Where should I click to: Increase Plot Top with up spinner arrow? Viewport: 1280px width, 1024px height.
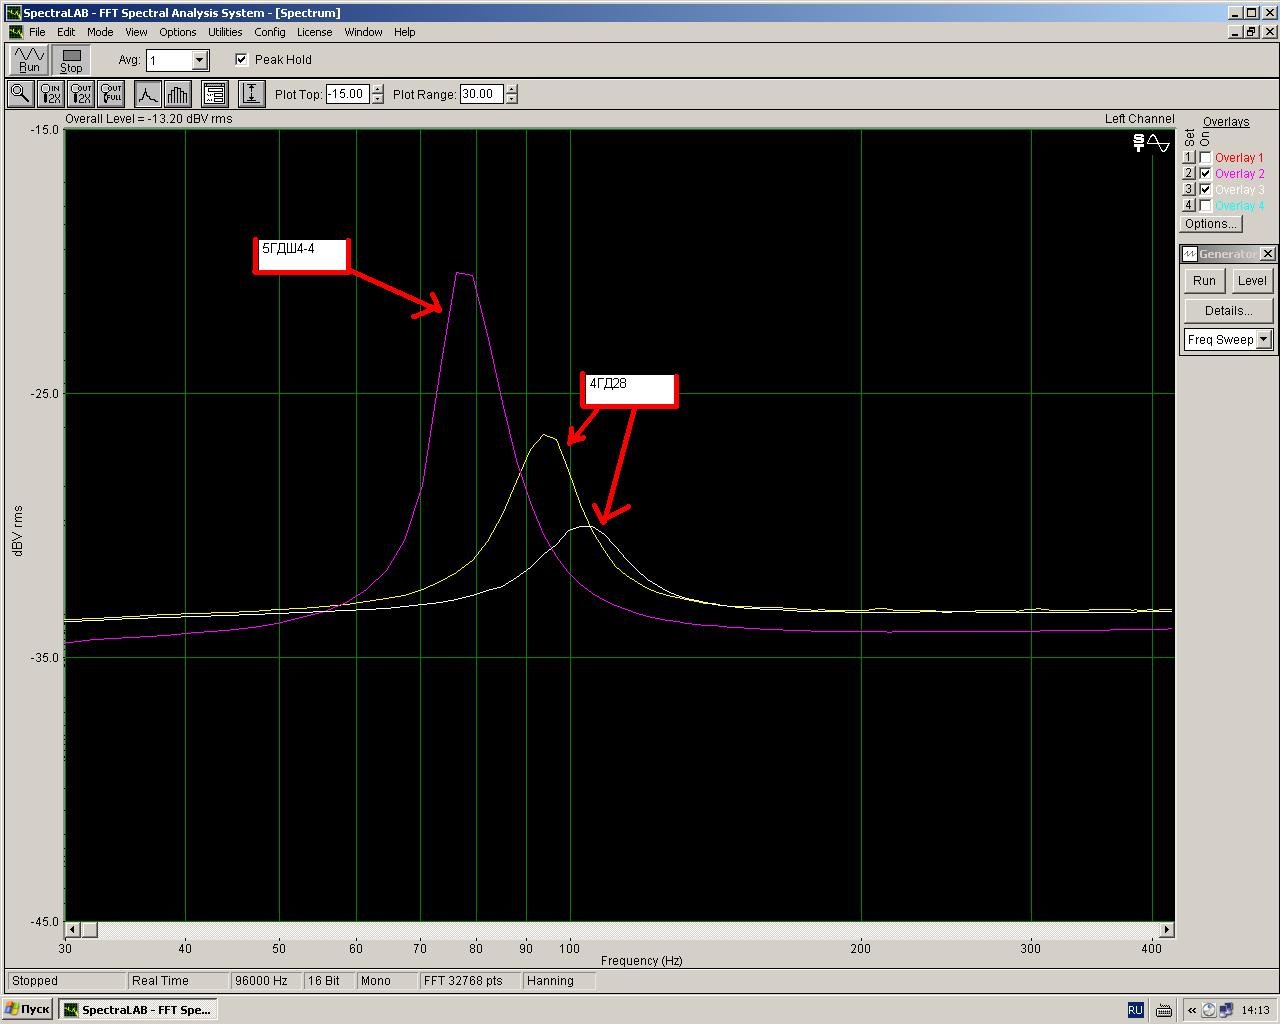[377, 89]
